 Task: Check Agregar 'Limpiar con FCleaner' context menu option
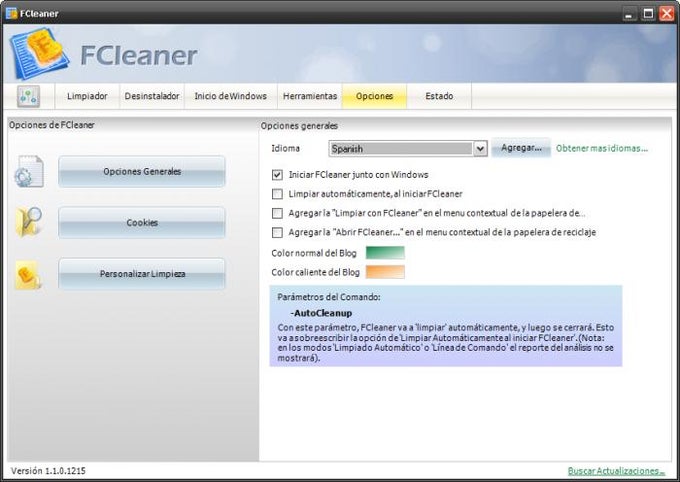coord(277,213)
